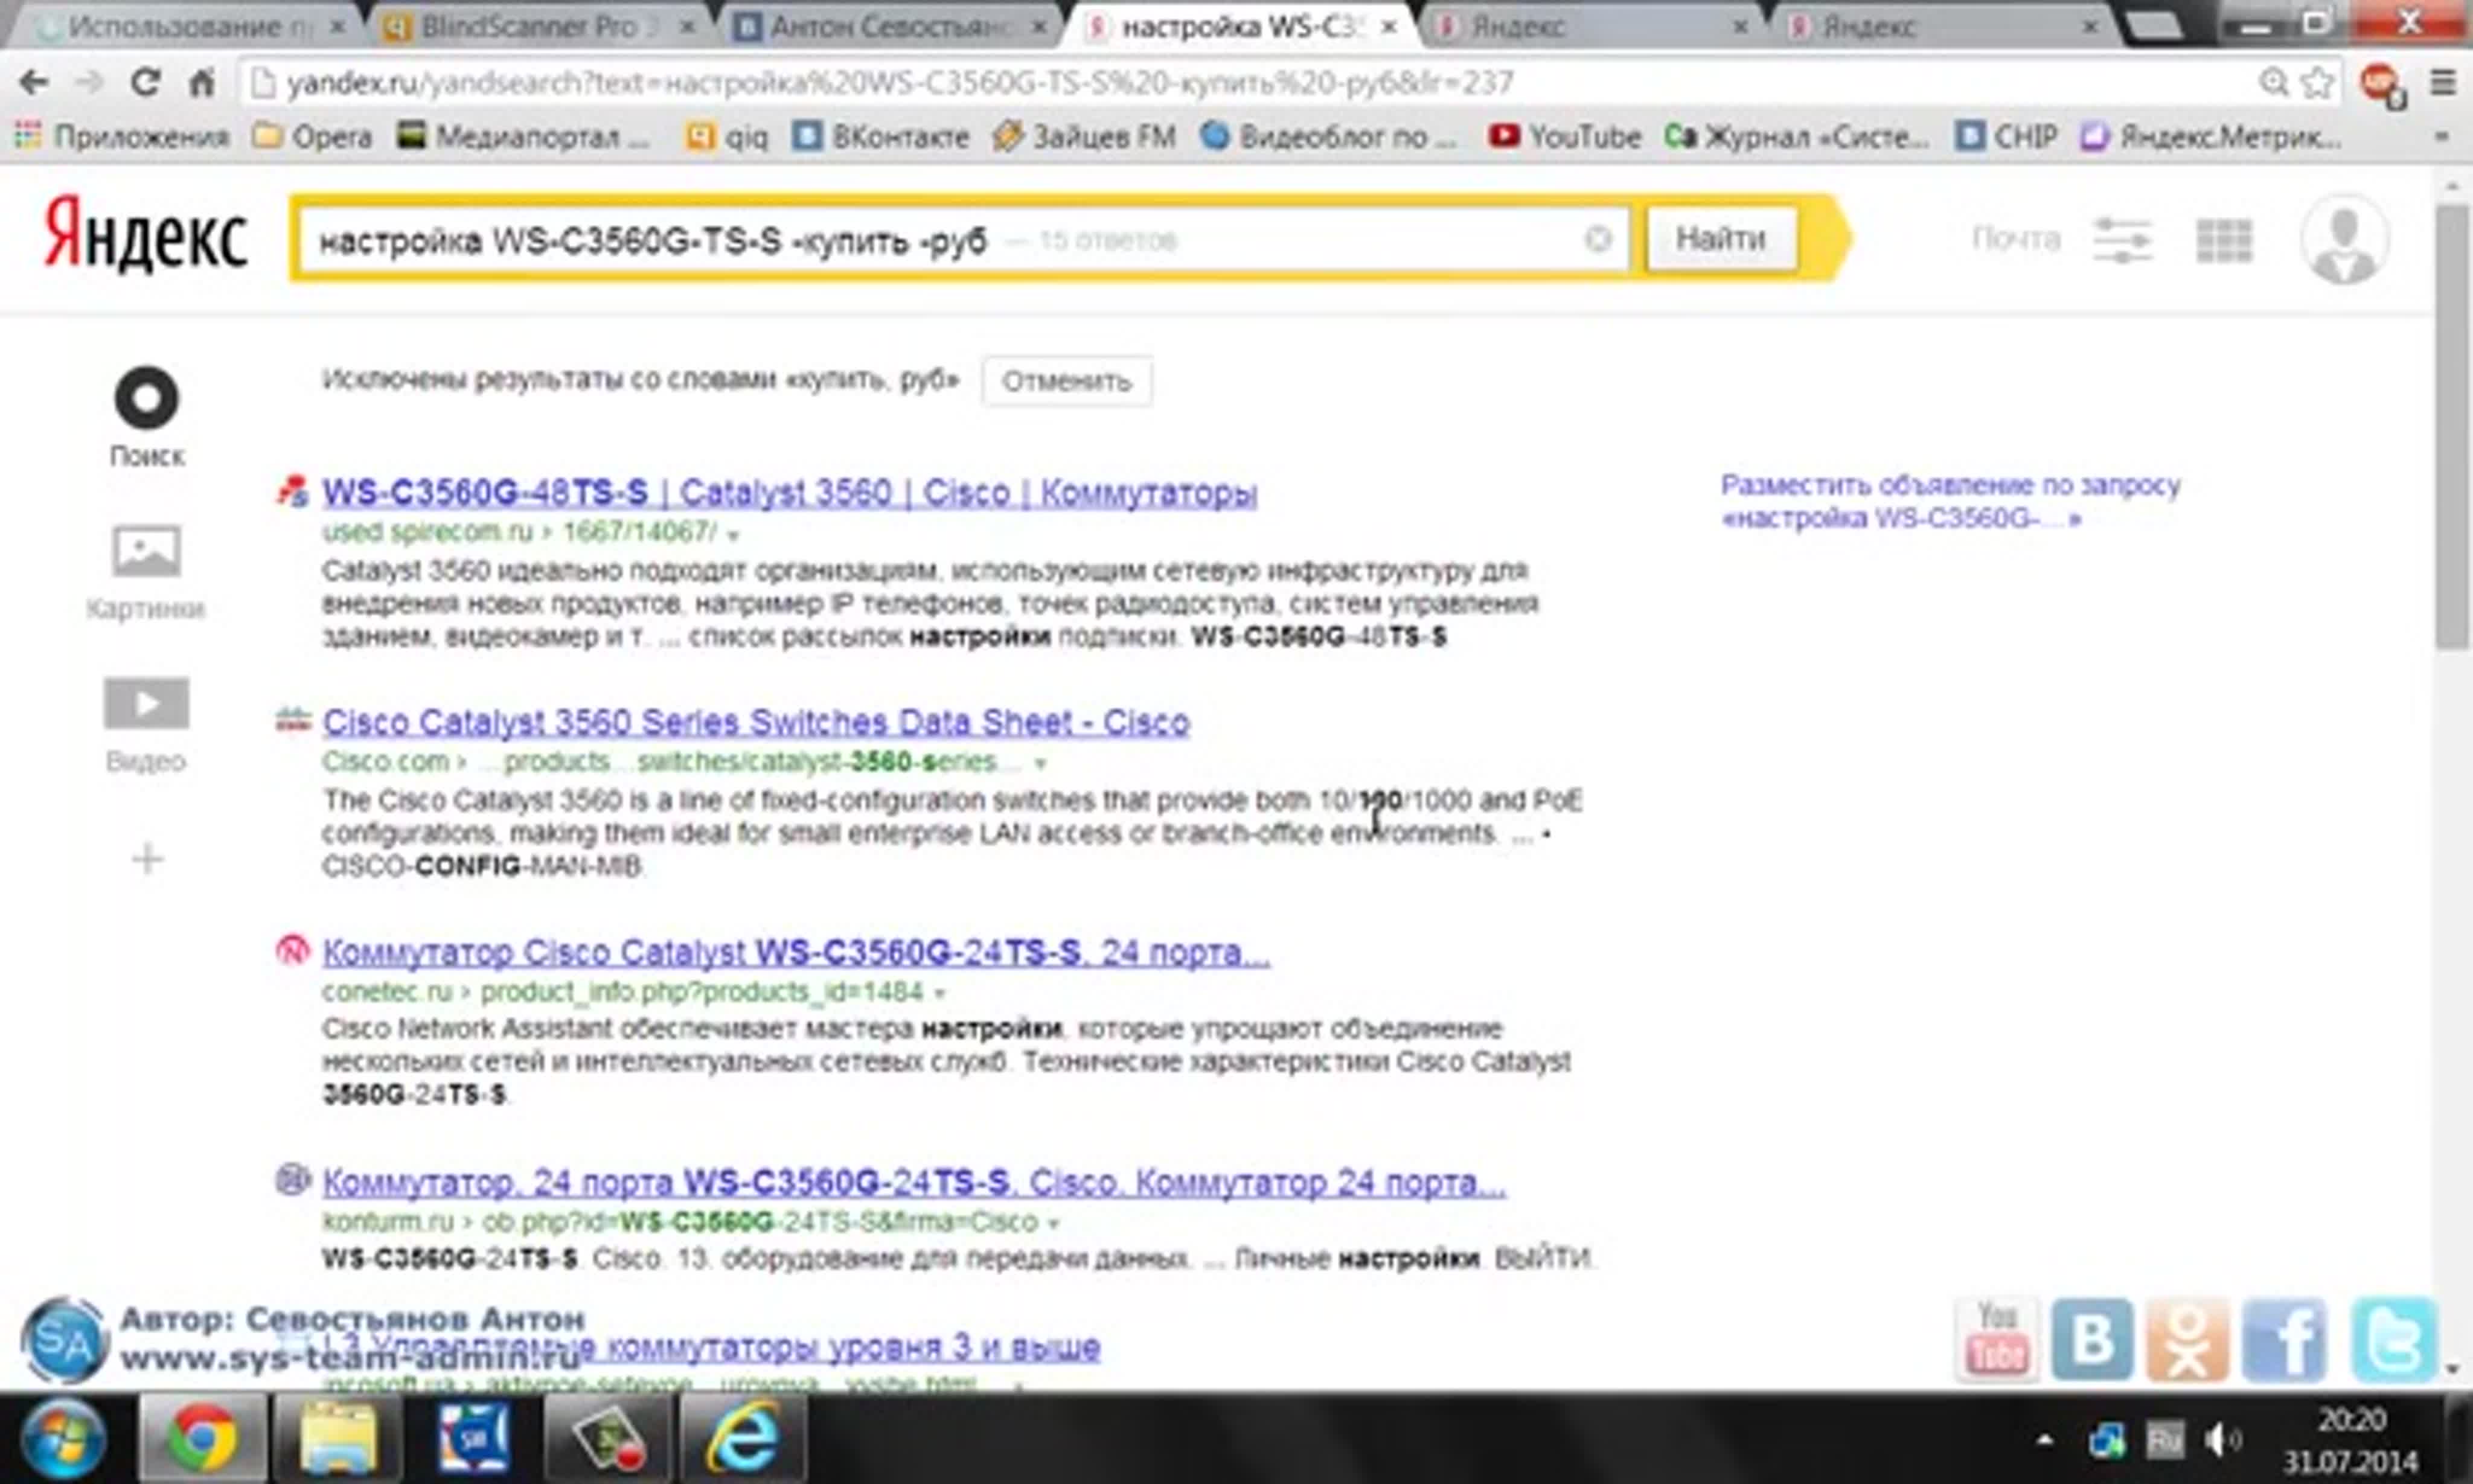2473x1484 pixels.
Task: Open the browser Home page
Action: coord(202,82)
